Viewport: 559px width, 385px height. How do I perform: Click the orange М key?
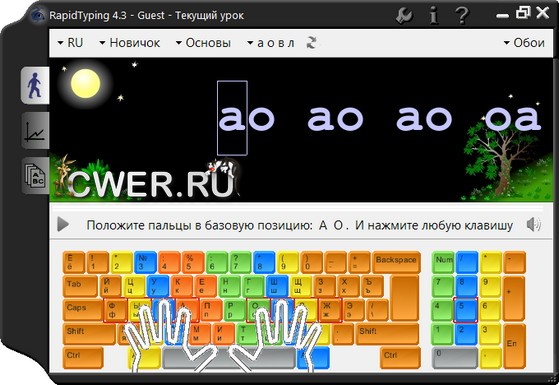coord(200,334)
